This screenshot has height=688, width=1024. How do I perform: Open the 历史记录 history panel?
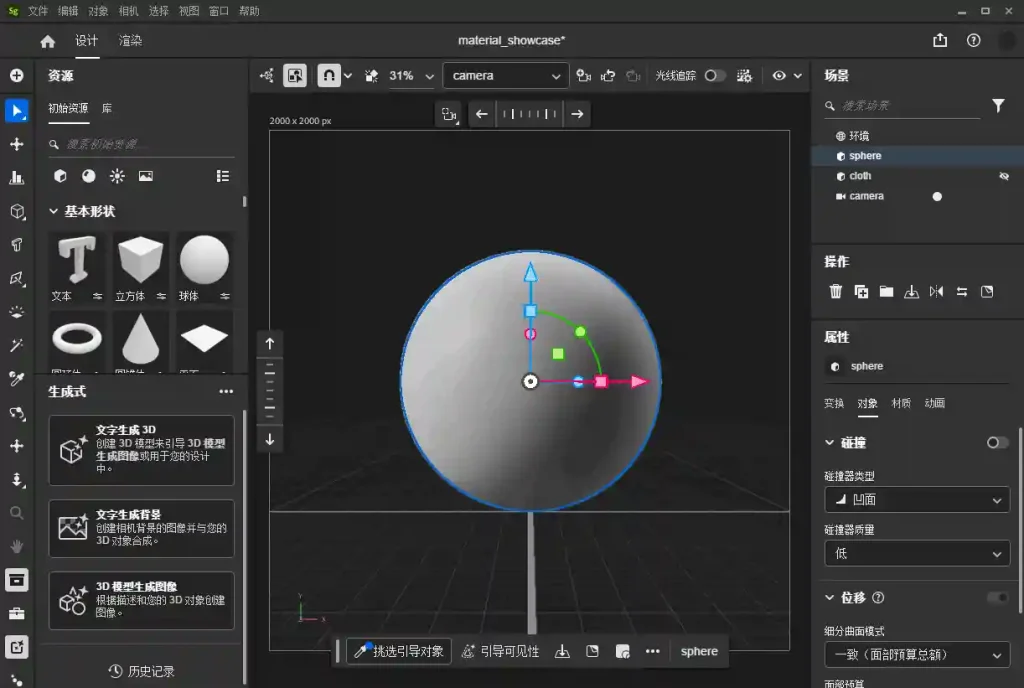tap(140, 672)
